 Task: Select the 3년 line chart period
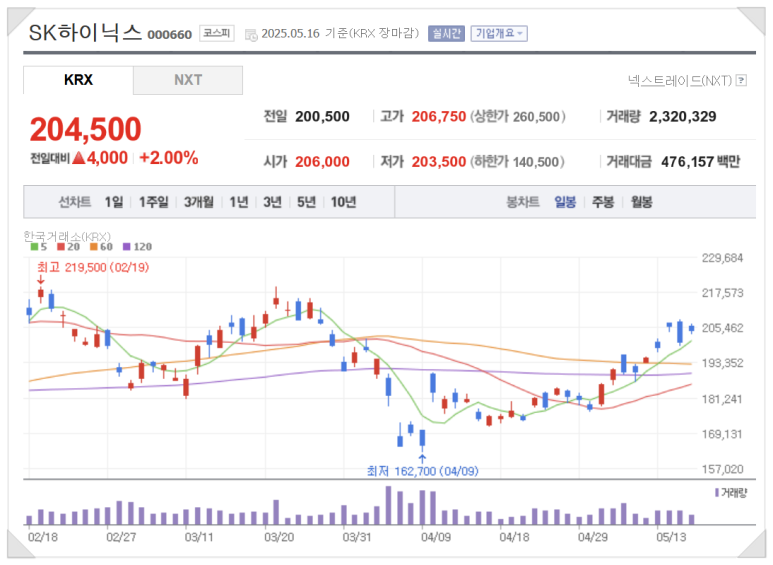click(273, 202)
